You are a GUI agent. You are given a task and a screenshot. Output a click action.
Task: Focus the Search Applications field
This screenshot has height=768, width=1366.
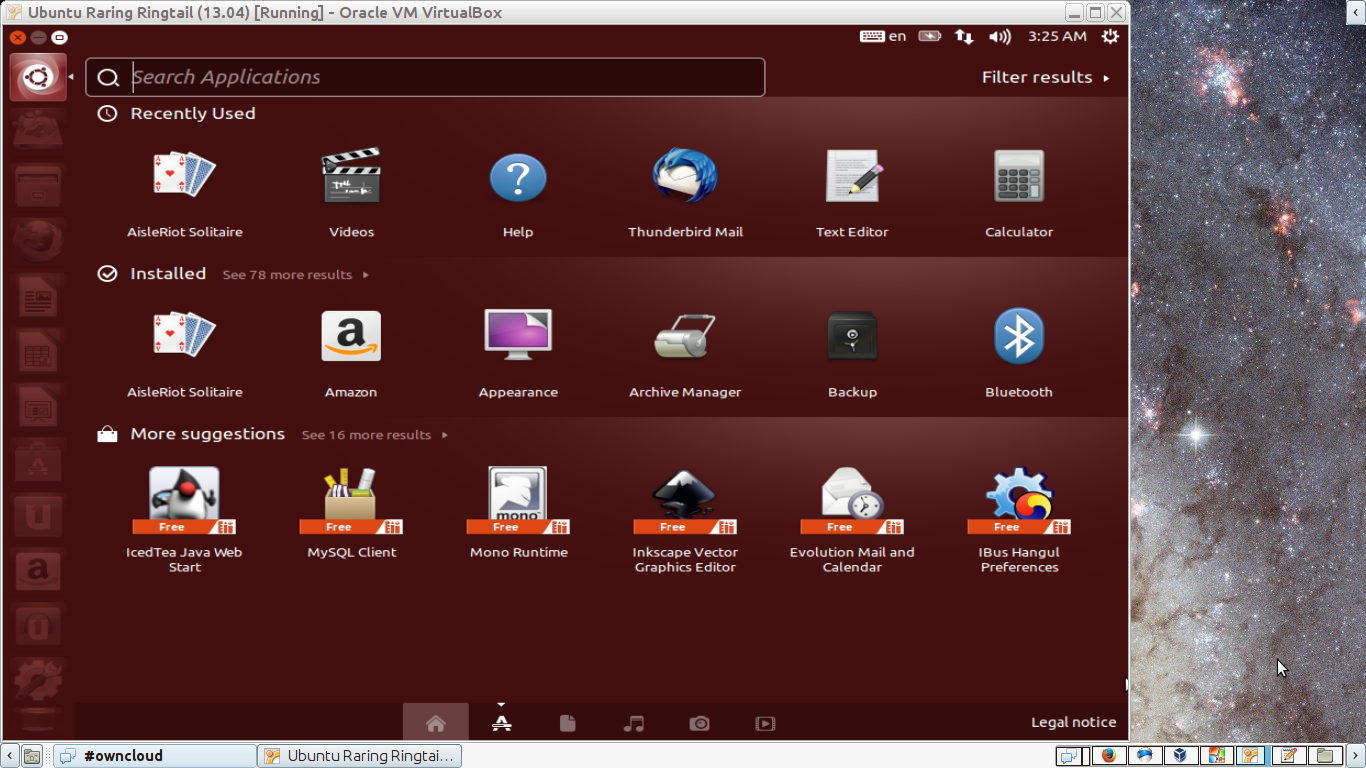[x=425, y=77]
